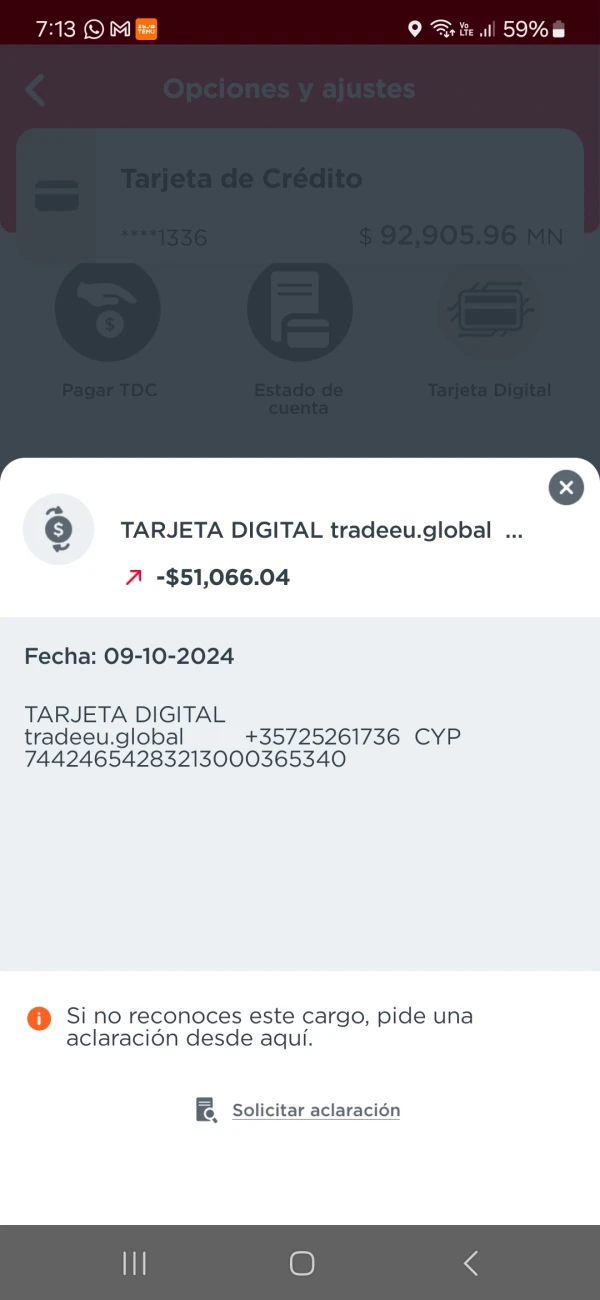Image resolution: width=600 pixels, height=1300 pixels.
Task: Open the Estado de cuenta icon
Action: click(299, 310)
